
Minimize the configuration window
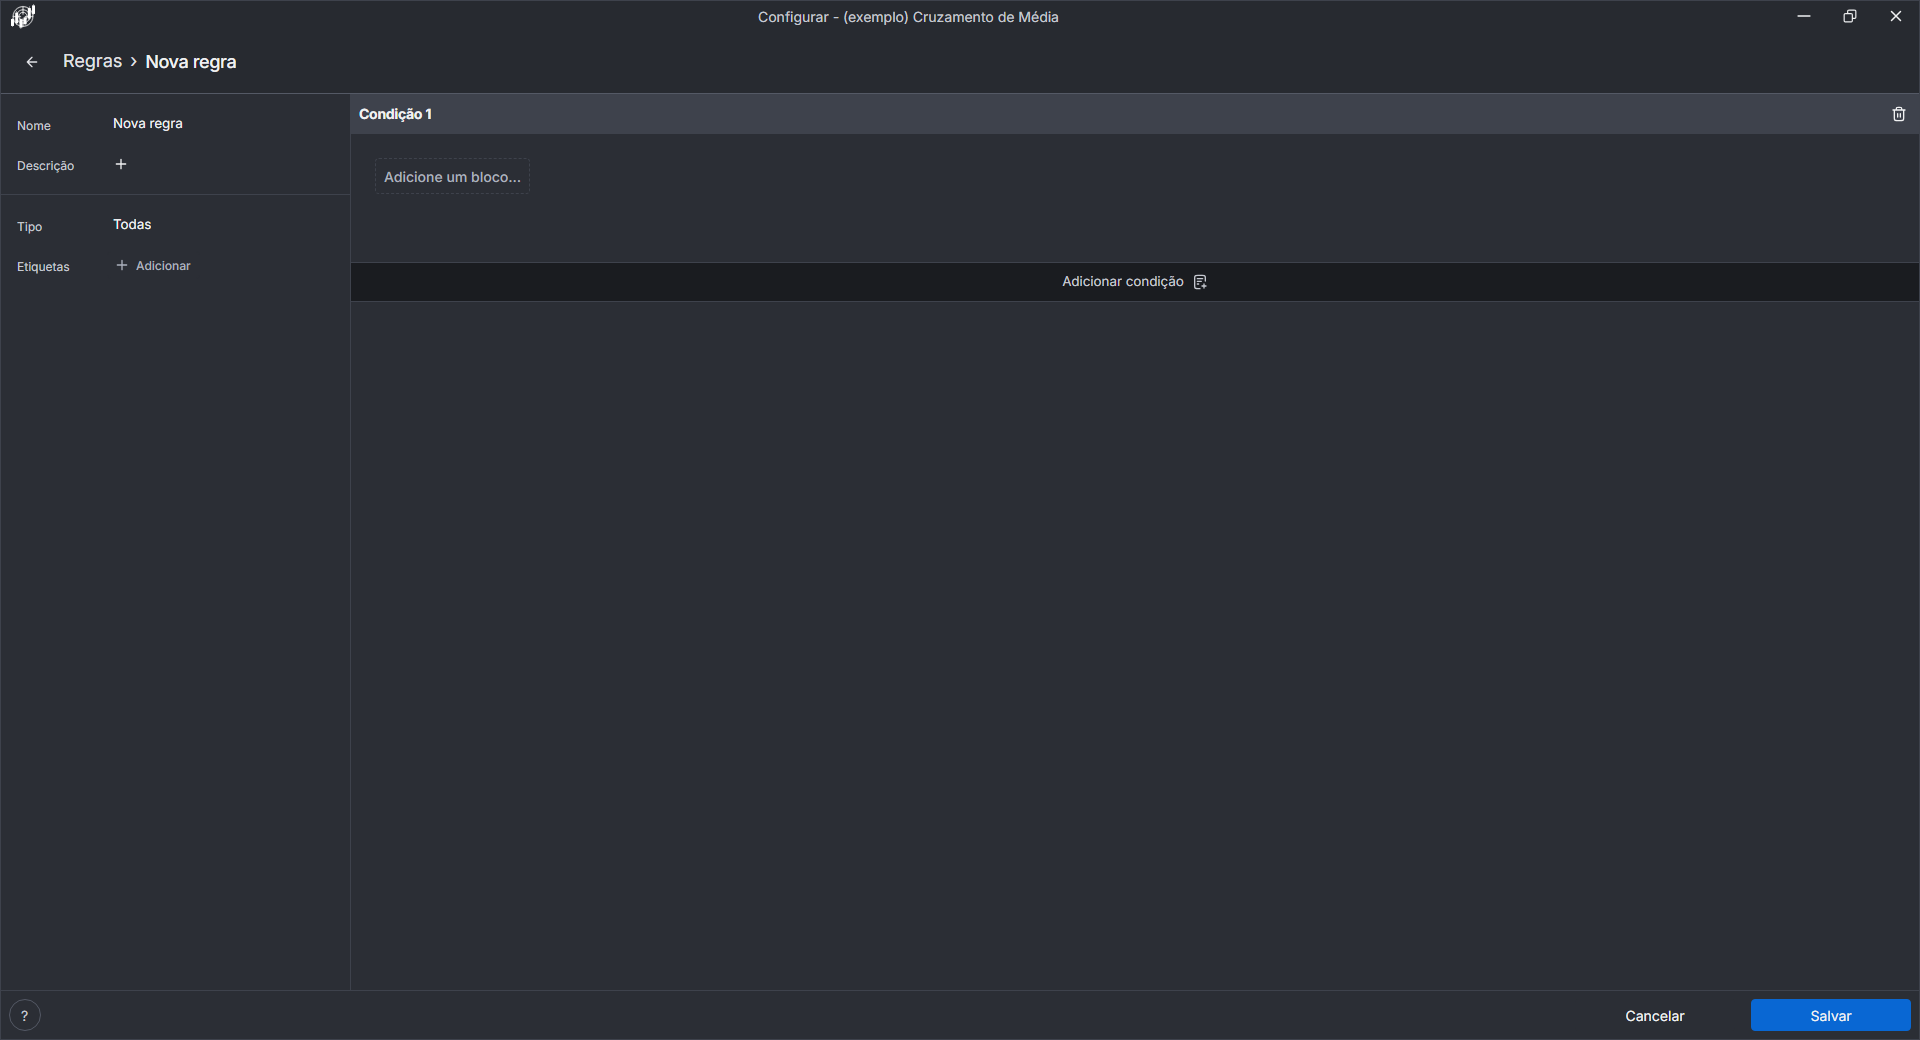(x=1803, y=16)
